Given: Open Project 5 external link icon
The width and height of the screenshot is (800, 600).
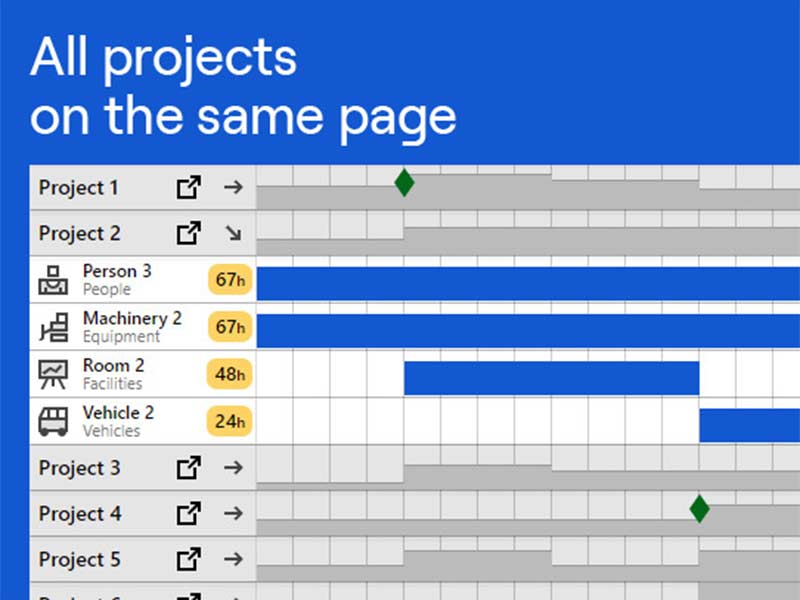Looking at the screenshot, I should click(x=188, y=559).
